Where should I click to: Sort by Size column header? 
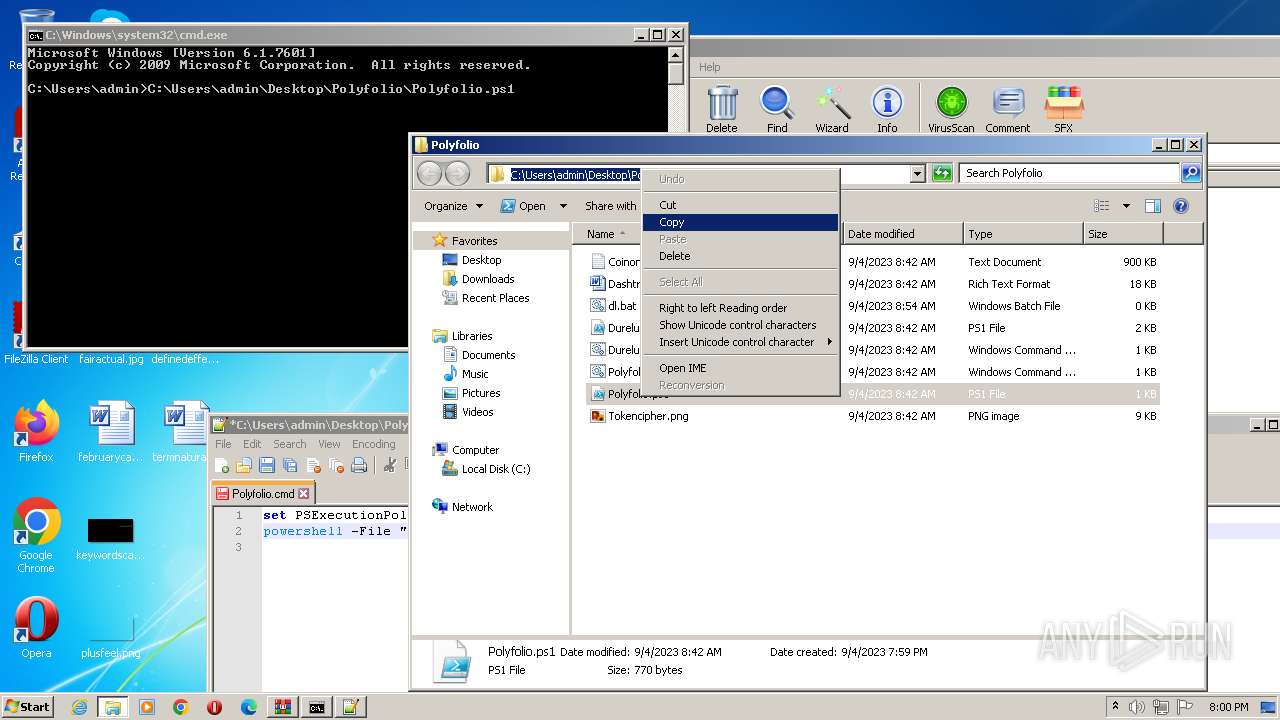(x=1123, y=234)
